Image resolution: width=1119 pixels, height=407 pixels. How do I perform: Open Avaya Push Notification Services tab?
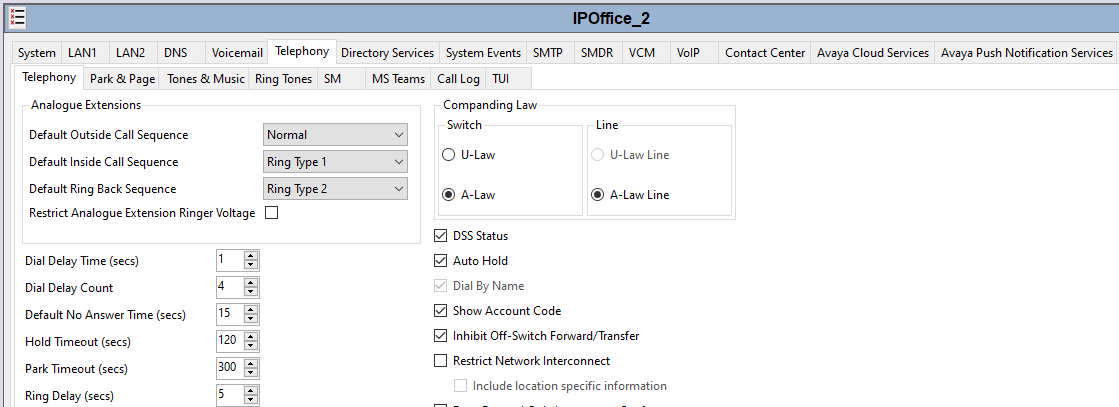pos(1026,53)
